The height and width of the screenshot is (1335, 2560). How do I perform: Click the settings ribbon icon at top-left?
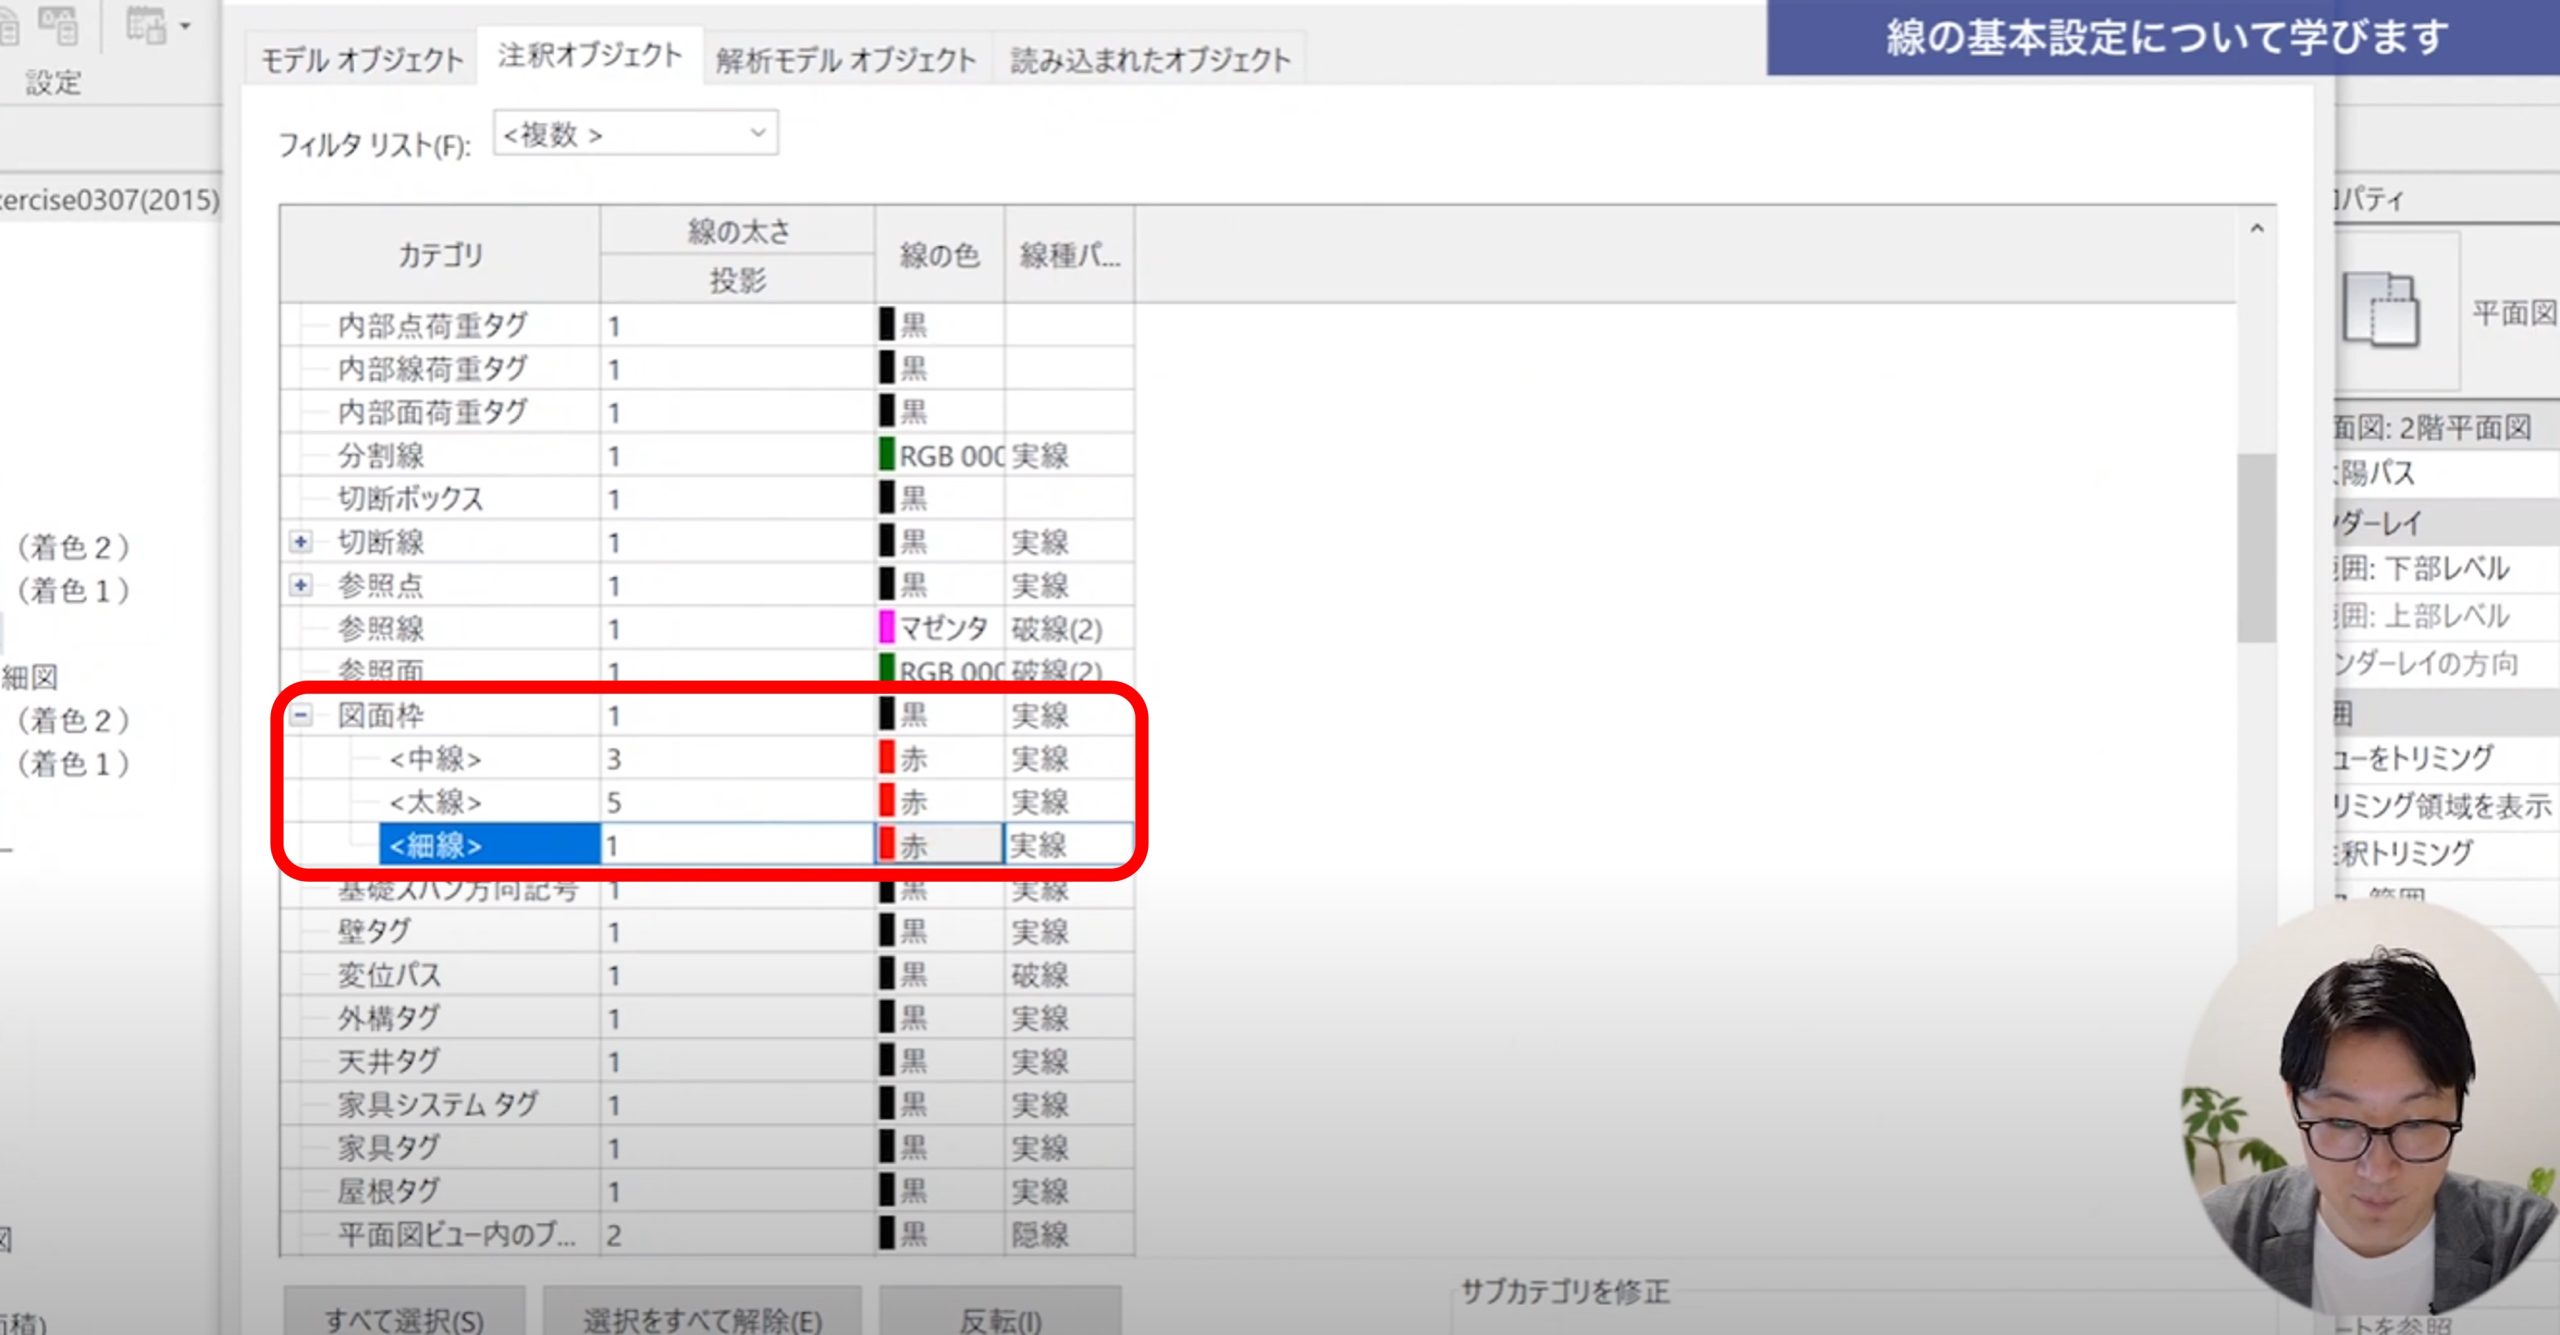pos(58,25)
